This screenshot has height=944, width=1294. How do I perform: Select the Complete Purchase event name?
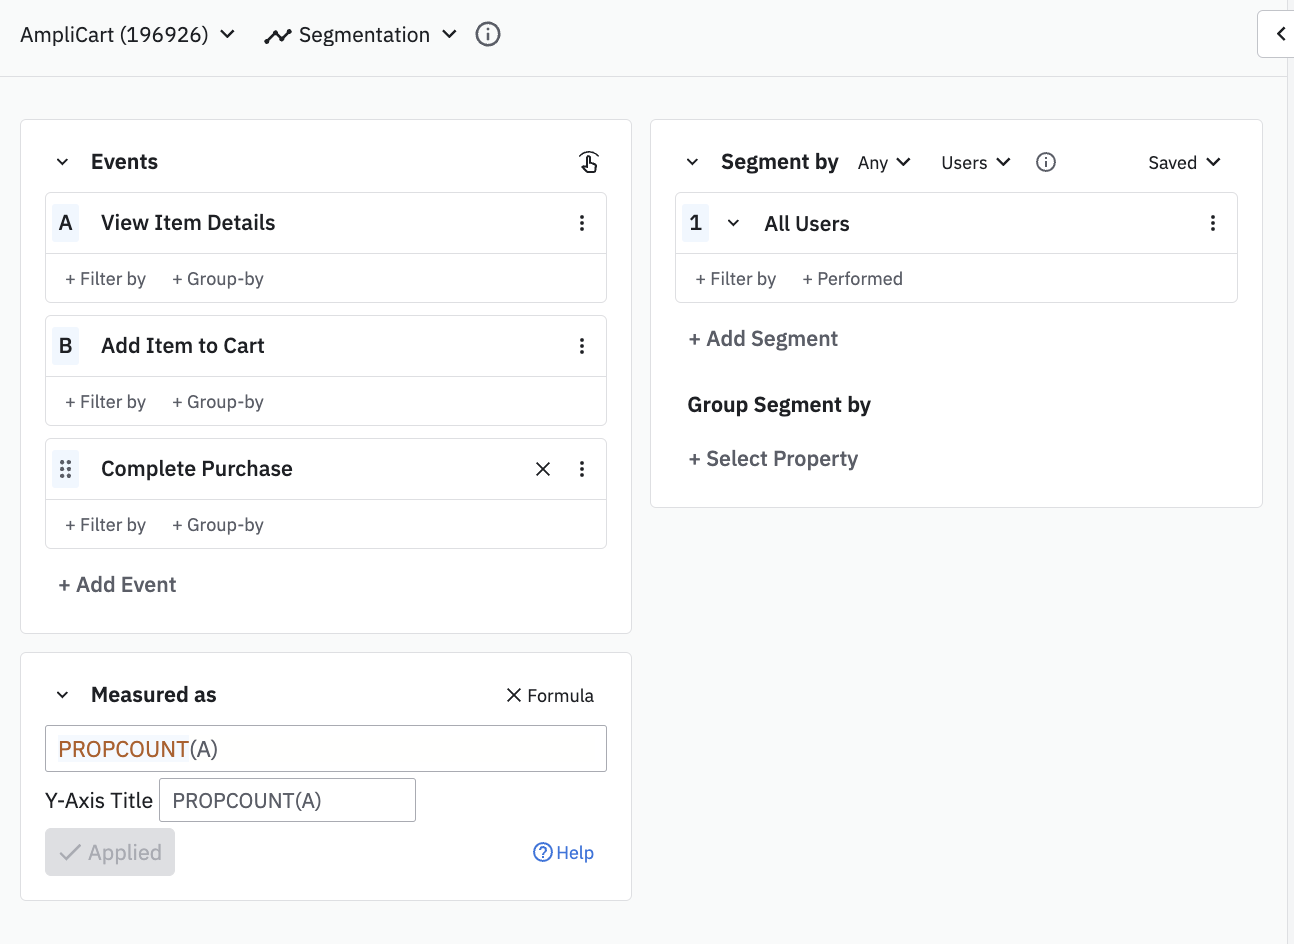coord(197,469)
